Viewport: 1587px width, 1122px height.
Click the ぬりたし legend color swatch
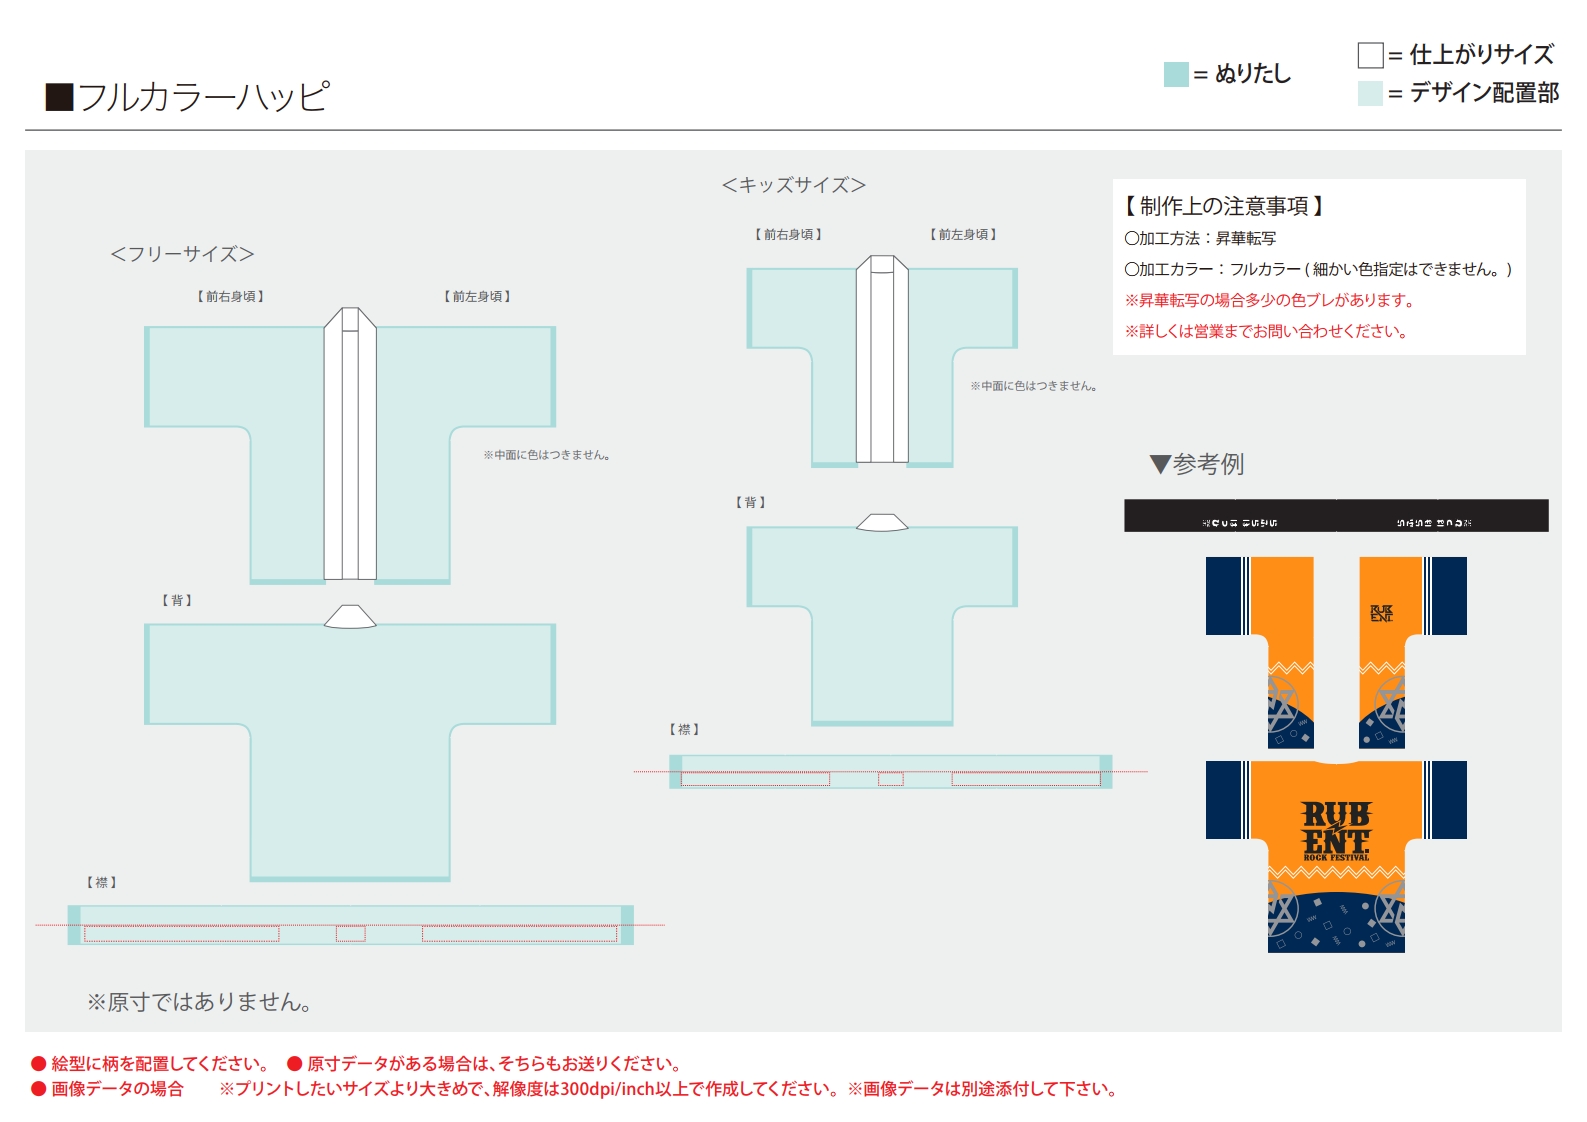(x=1176, y=74)
